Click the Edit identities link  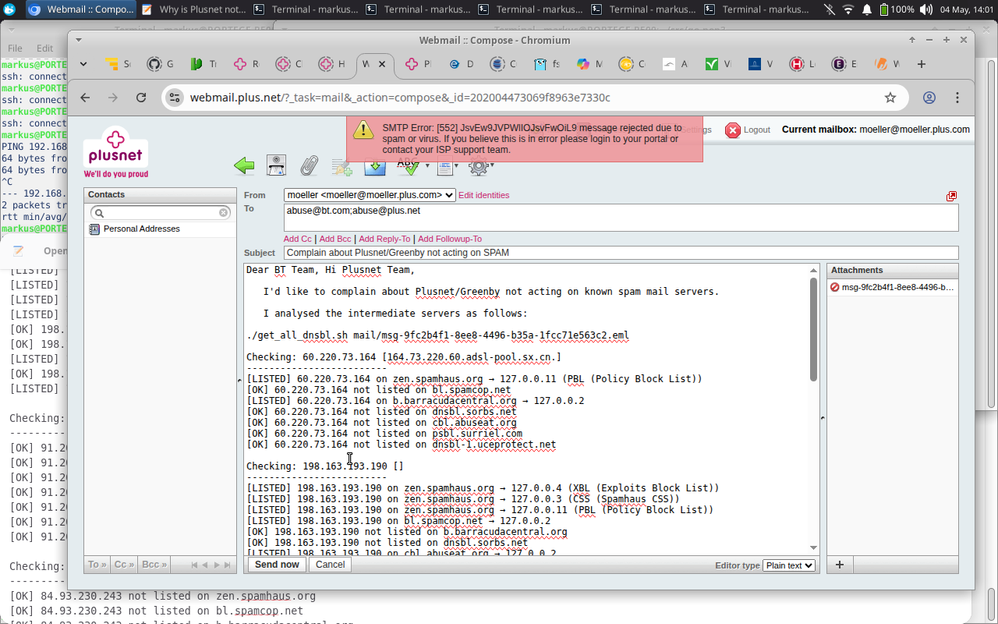[484, 195]
